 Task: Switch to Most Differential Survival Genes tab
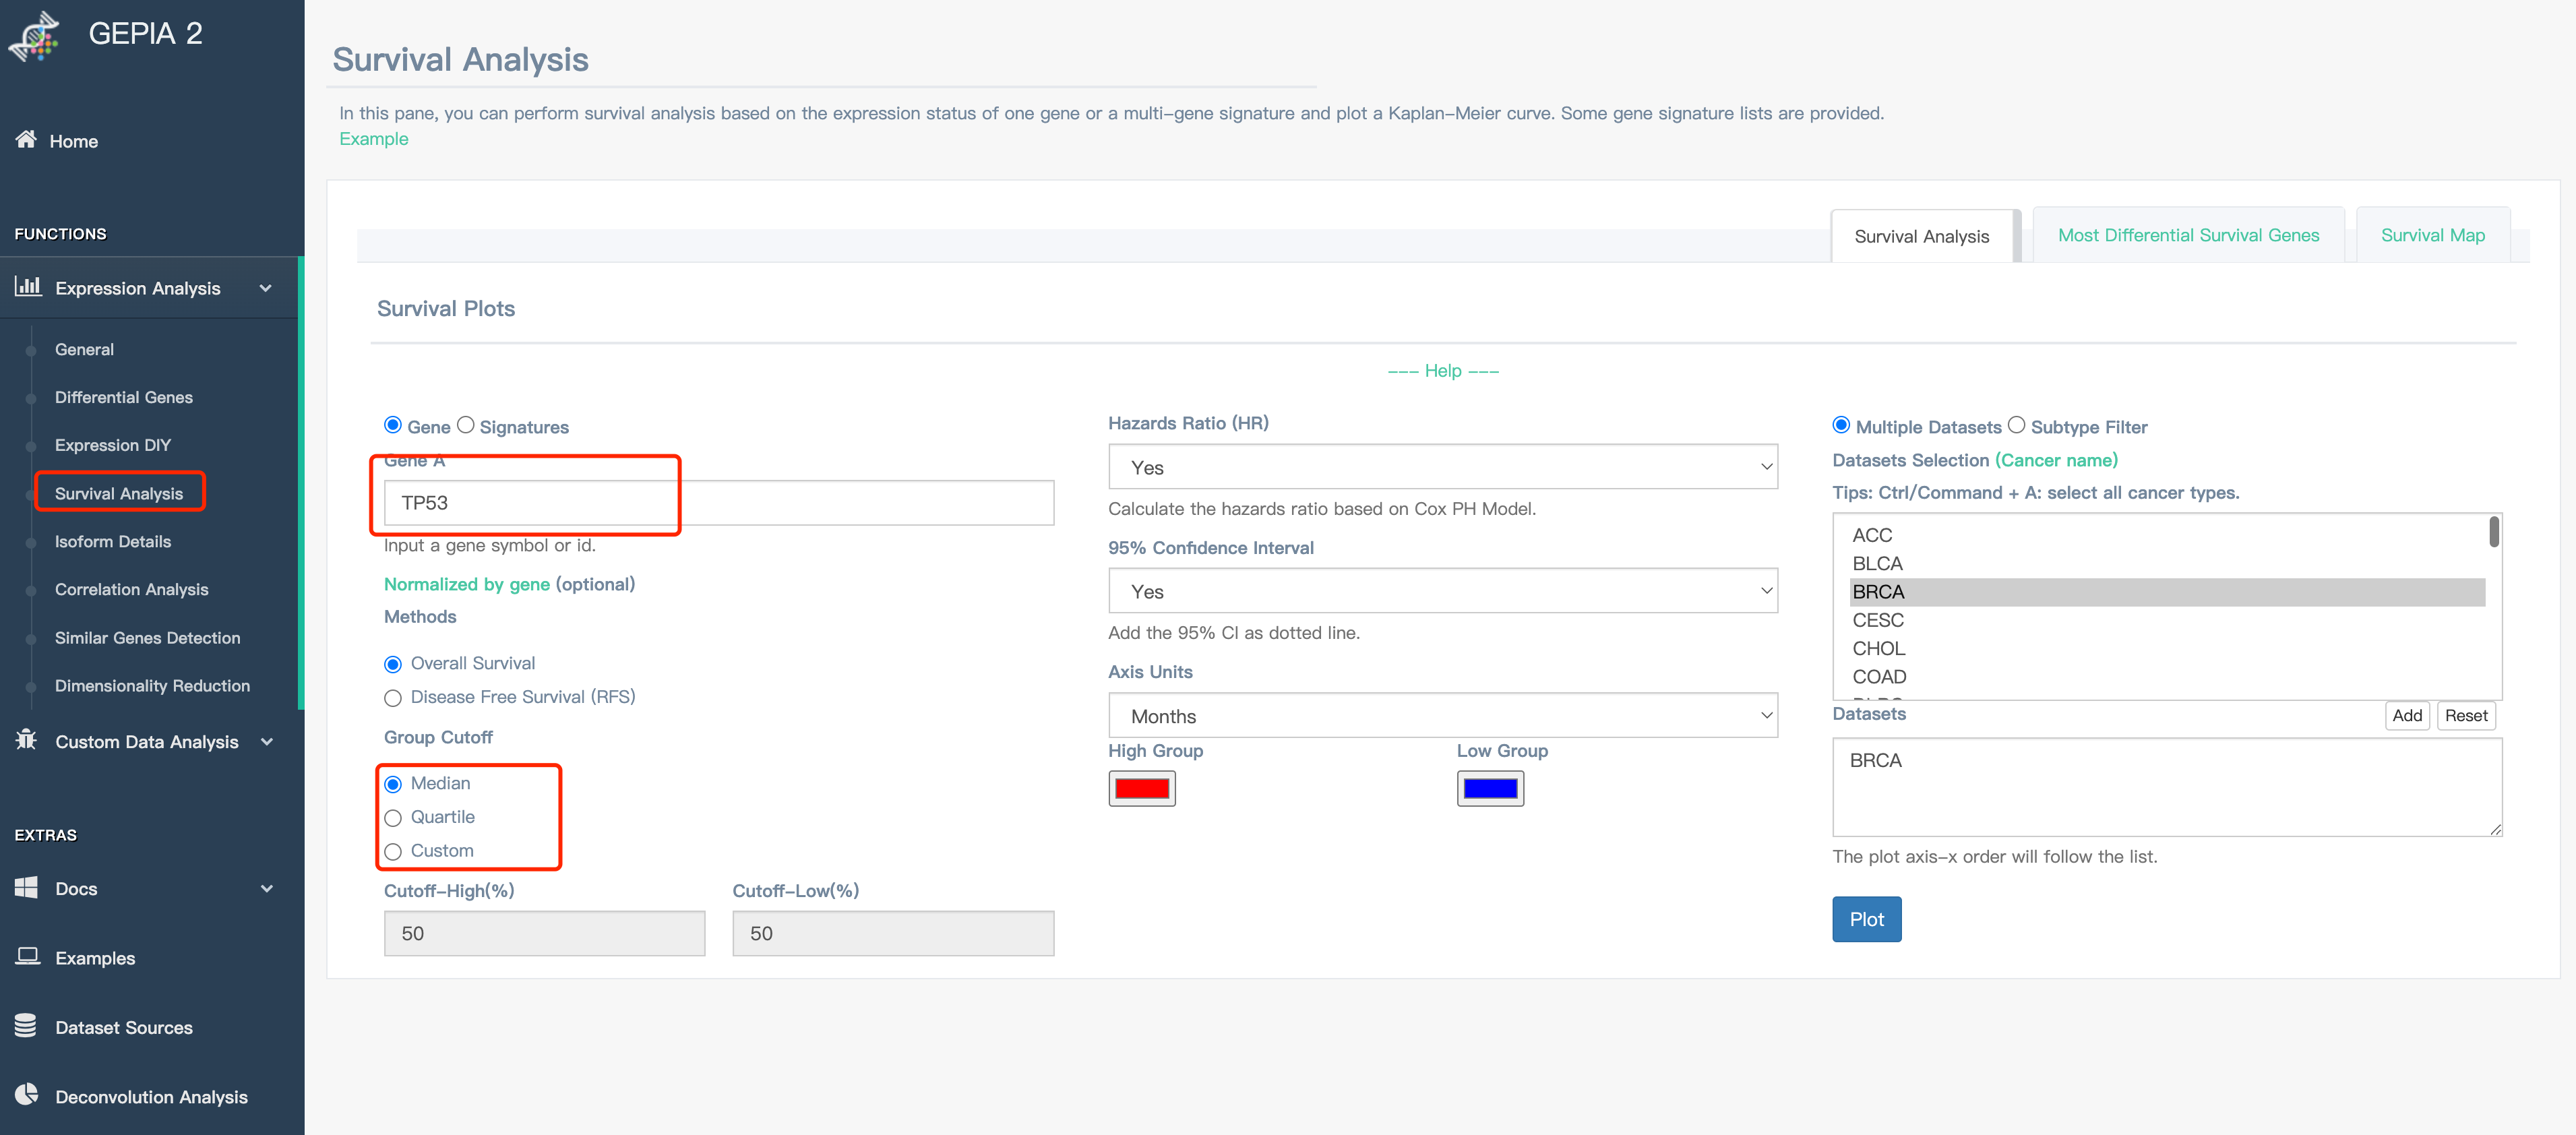pyautogui.click(x=2188, y=235)
